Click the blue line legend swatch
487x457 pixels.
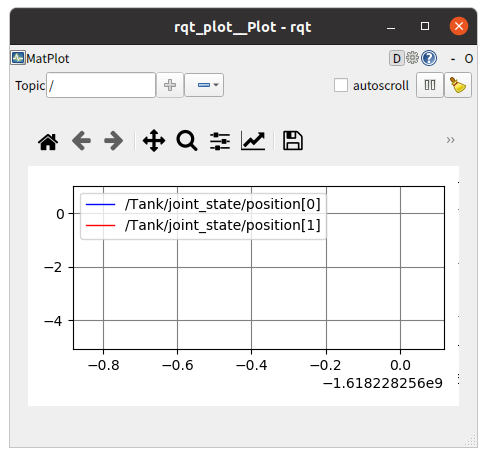(100, 204)
